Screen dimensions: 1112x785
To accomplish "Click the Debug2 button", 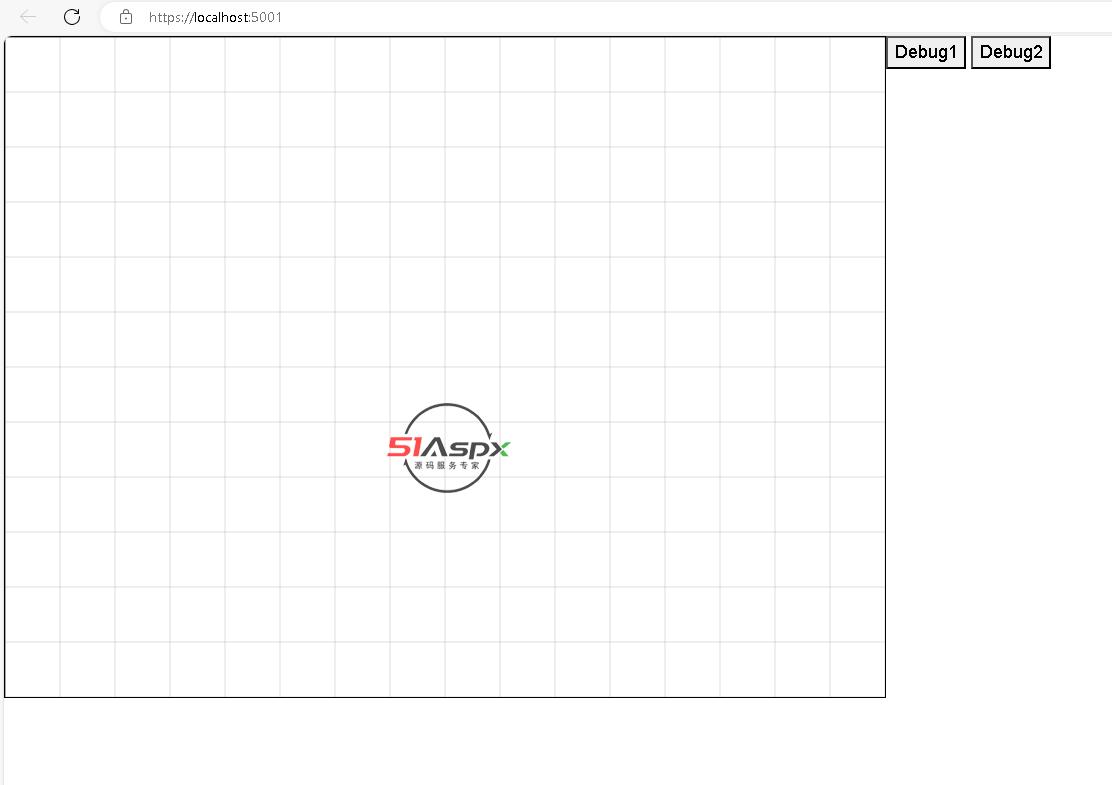I will point(1011,52).
